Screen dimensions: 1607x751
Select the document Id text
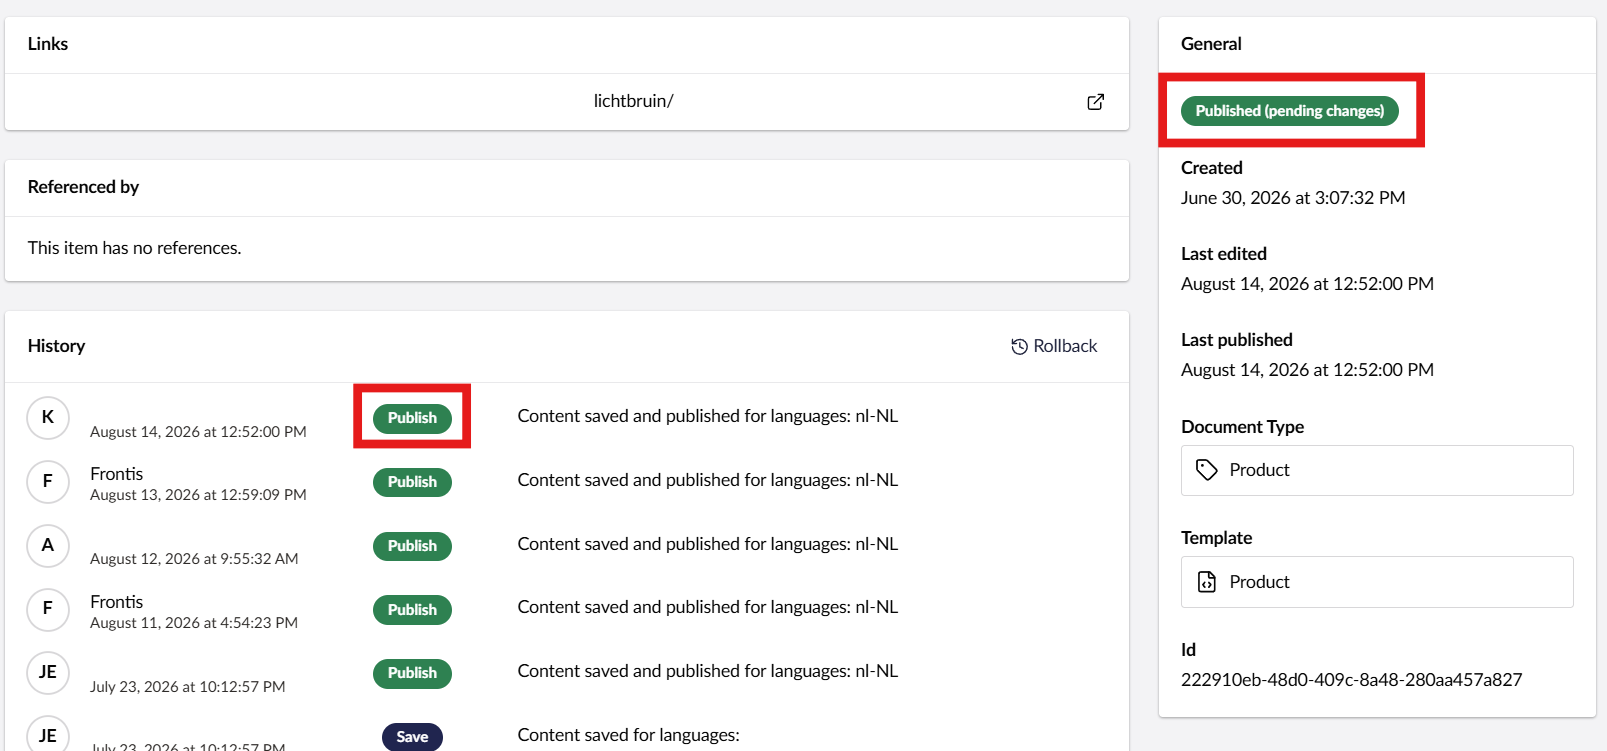(1351, 680)
